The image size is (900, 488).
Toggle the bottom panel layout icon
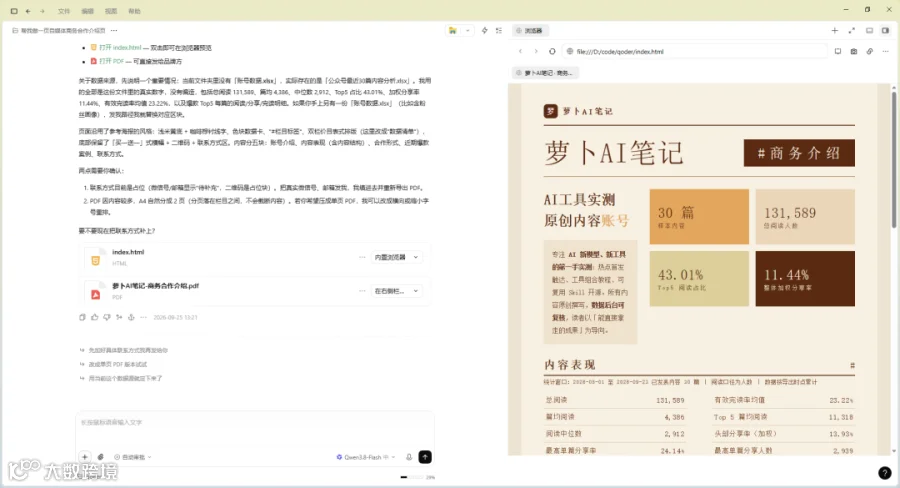(869, 30)
